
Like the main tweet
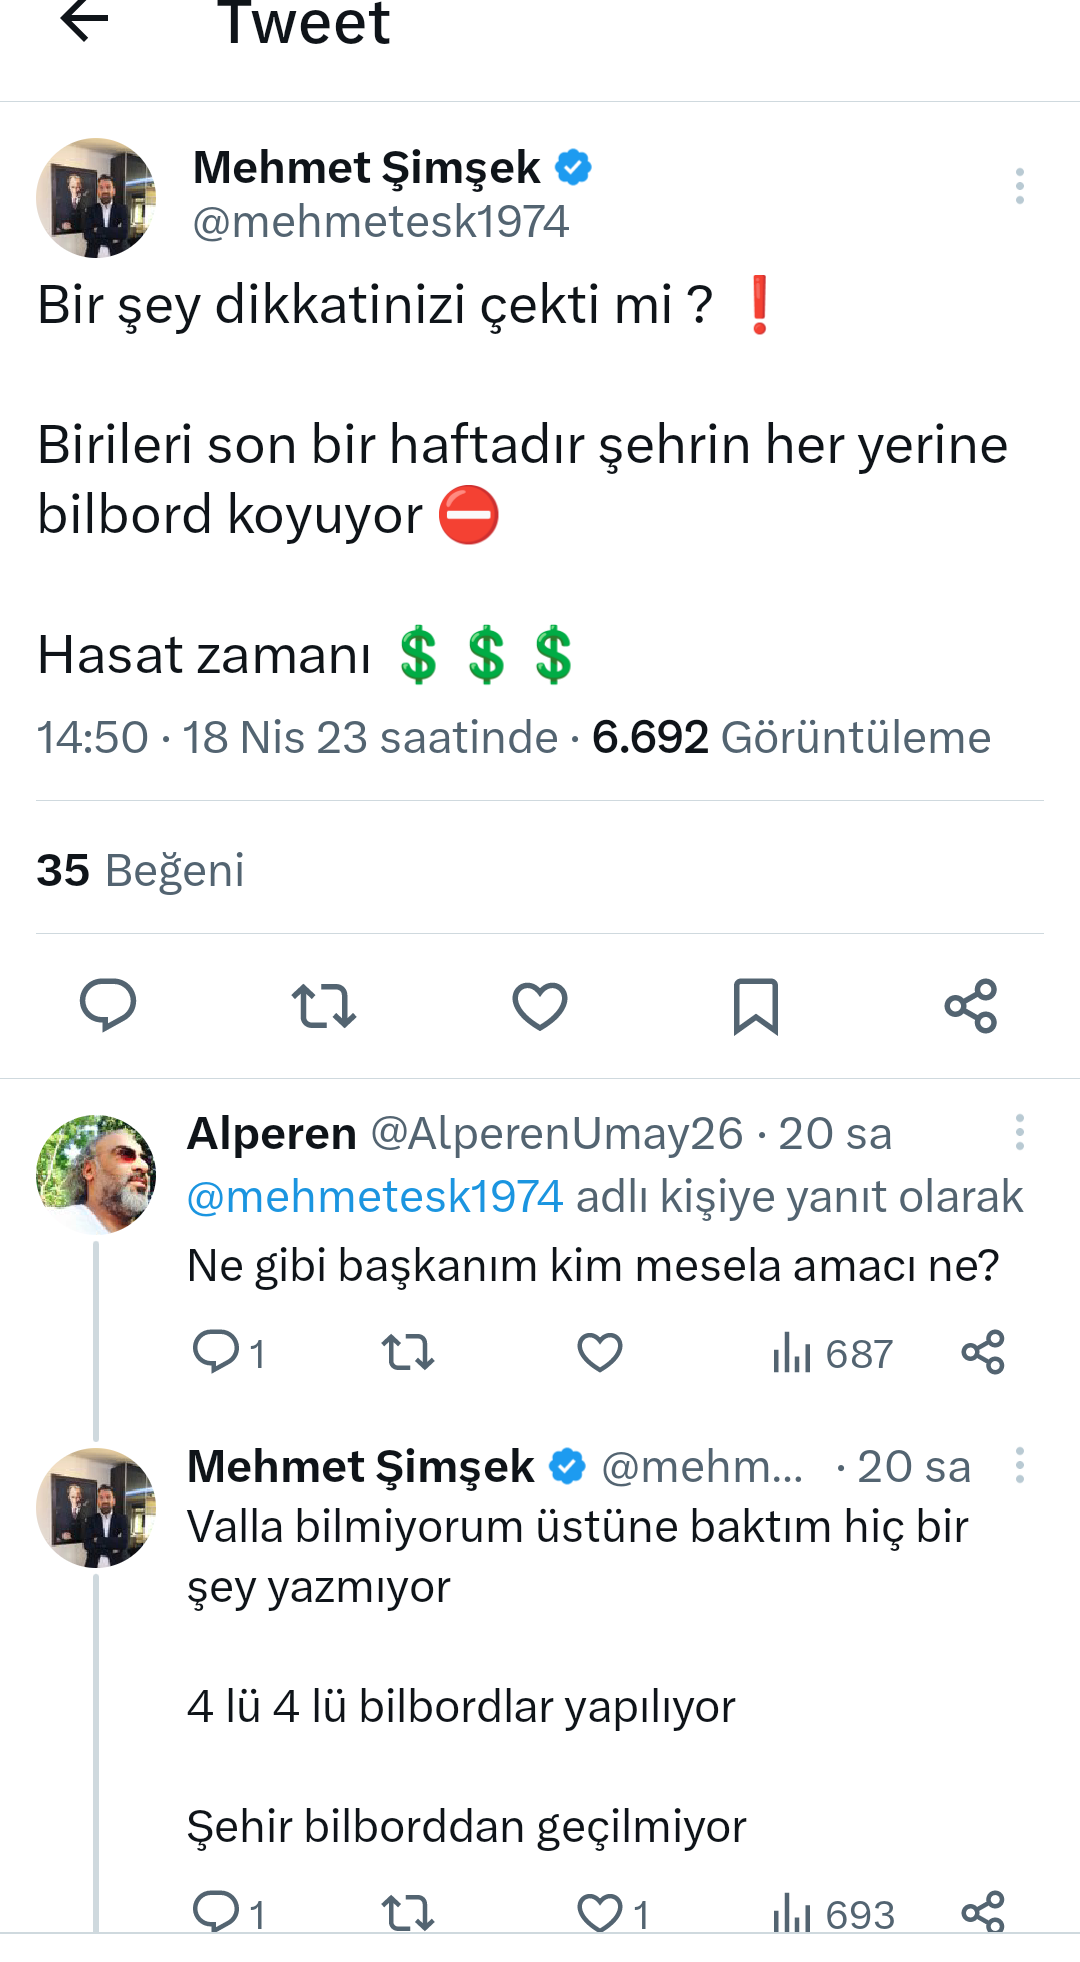pyautogui.click(x=540, y=1006)
